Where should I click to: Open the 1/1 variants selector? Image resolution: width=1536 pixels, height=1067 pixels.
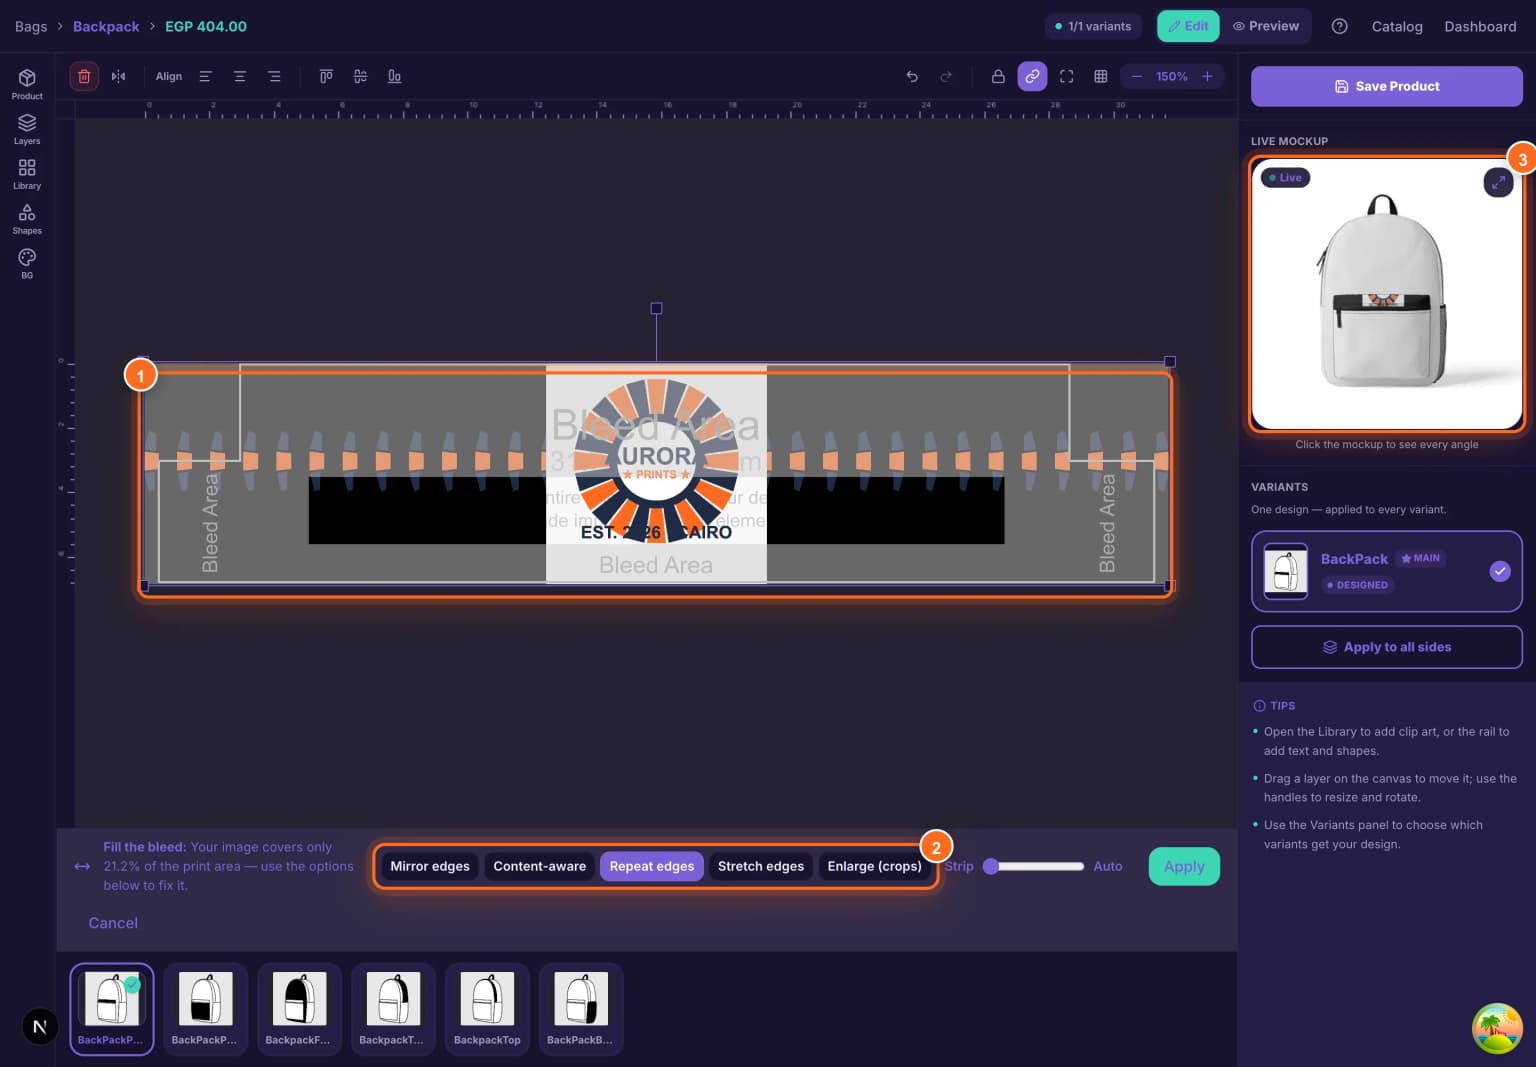pyautogui.click(x=1093, y=26)
